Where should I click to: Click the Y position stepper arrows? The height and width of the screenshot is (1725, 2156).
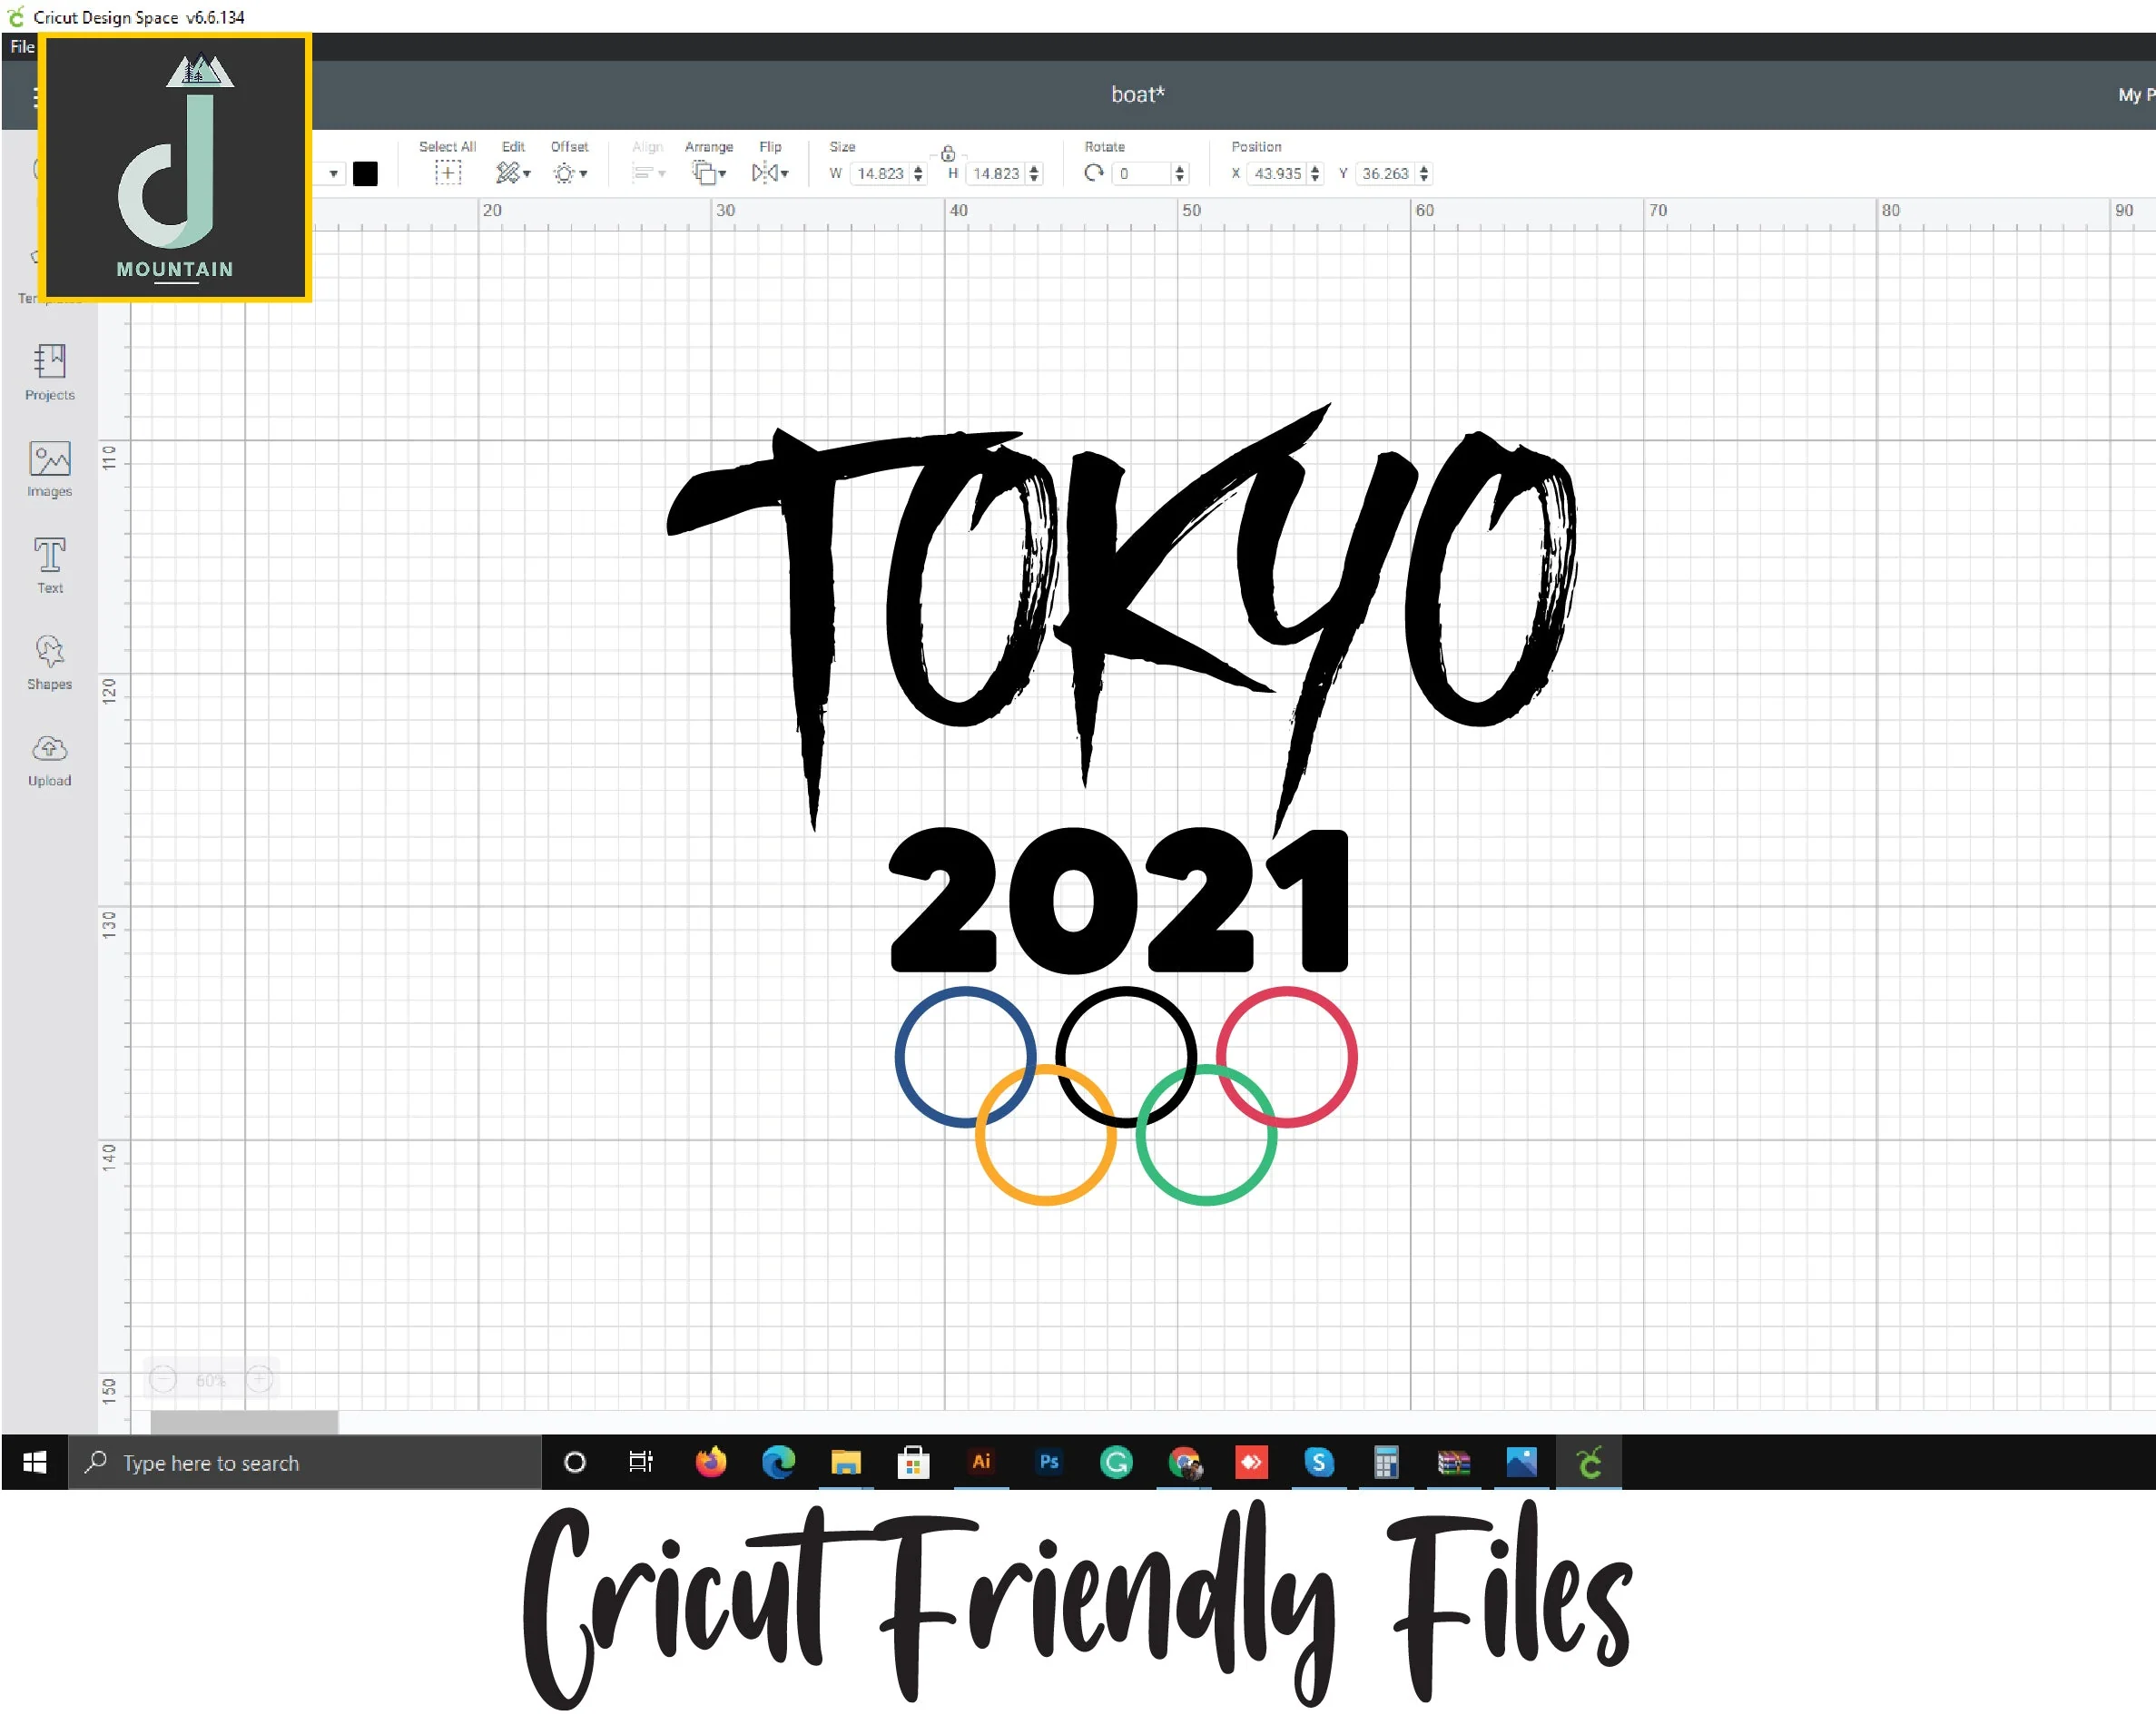1424,173
